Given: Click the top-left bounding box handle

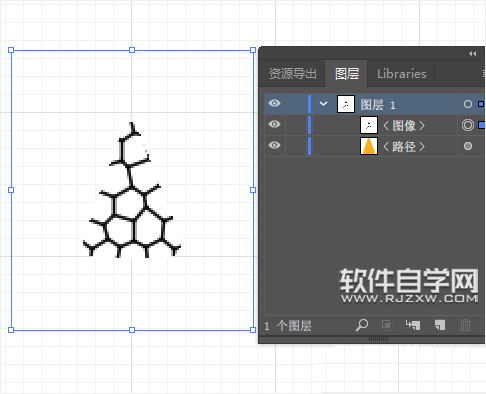Looking at the screenshot, I should 11,50.
